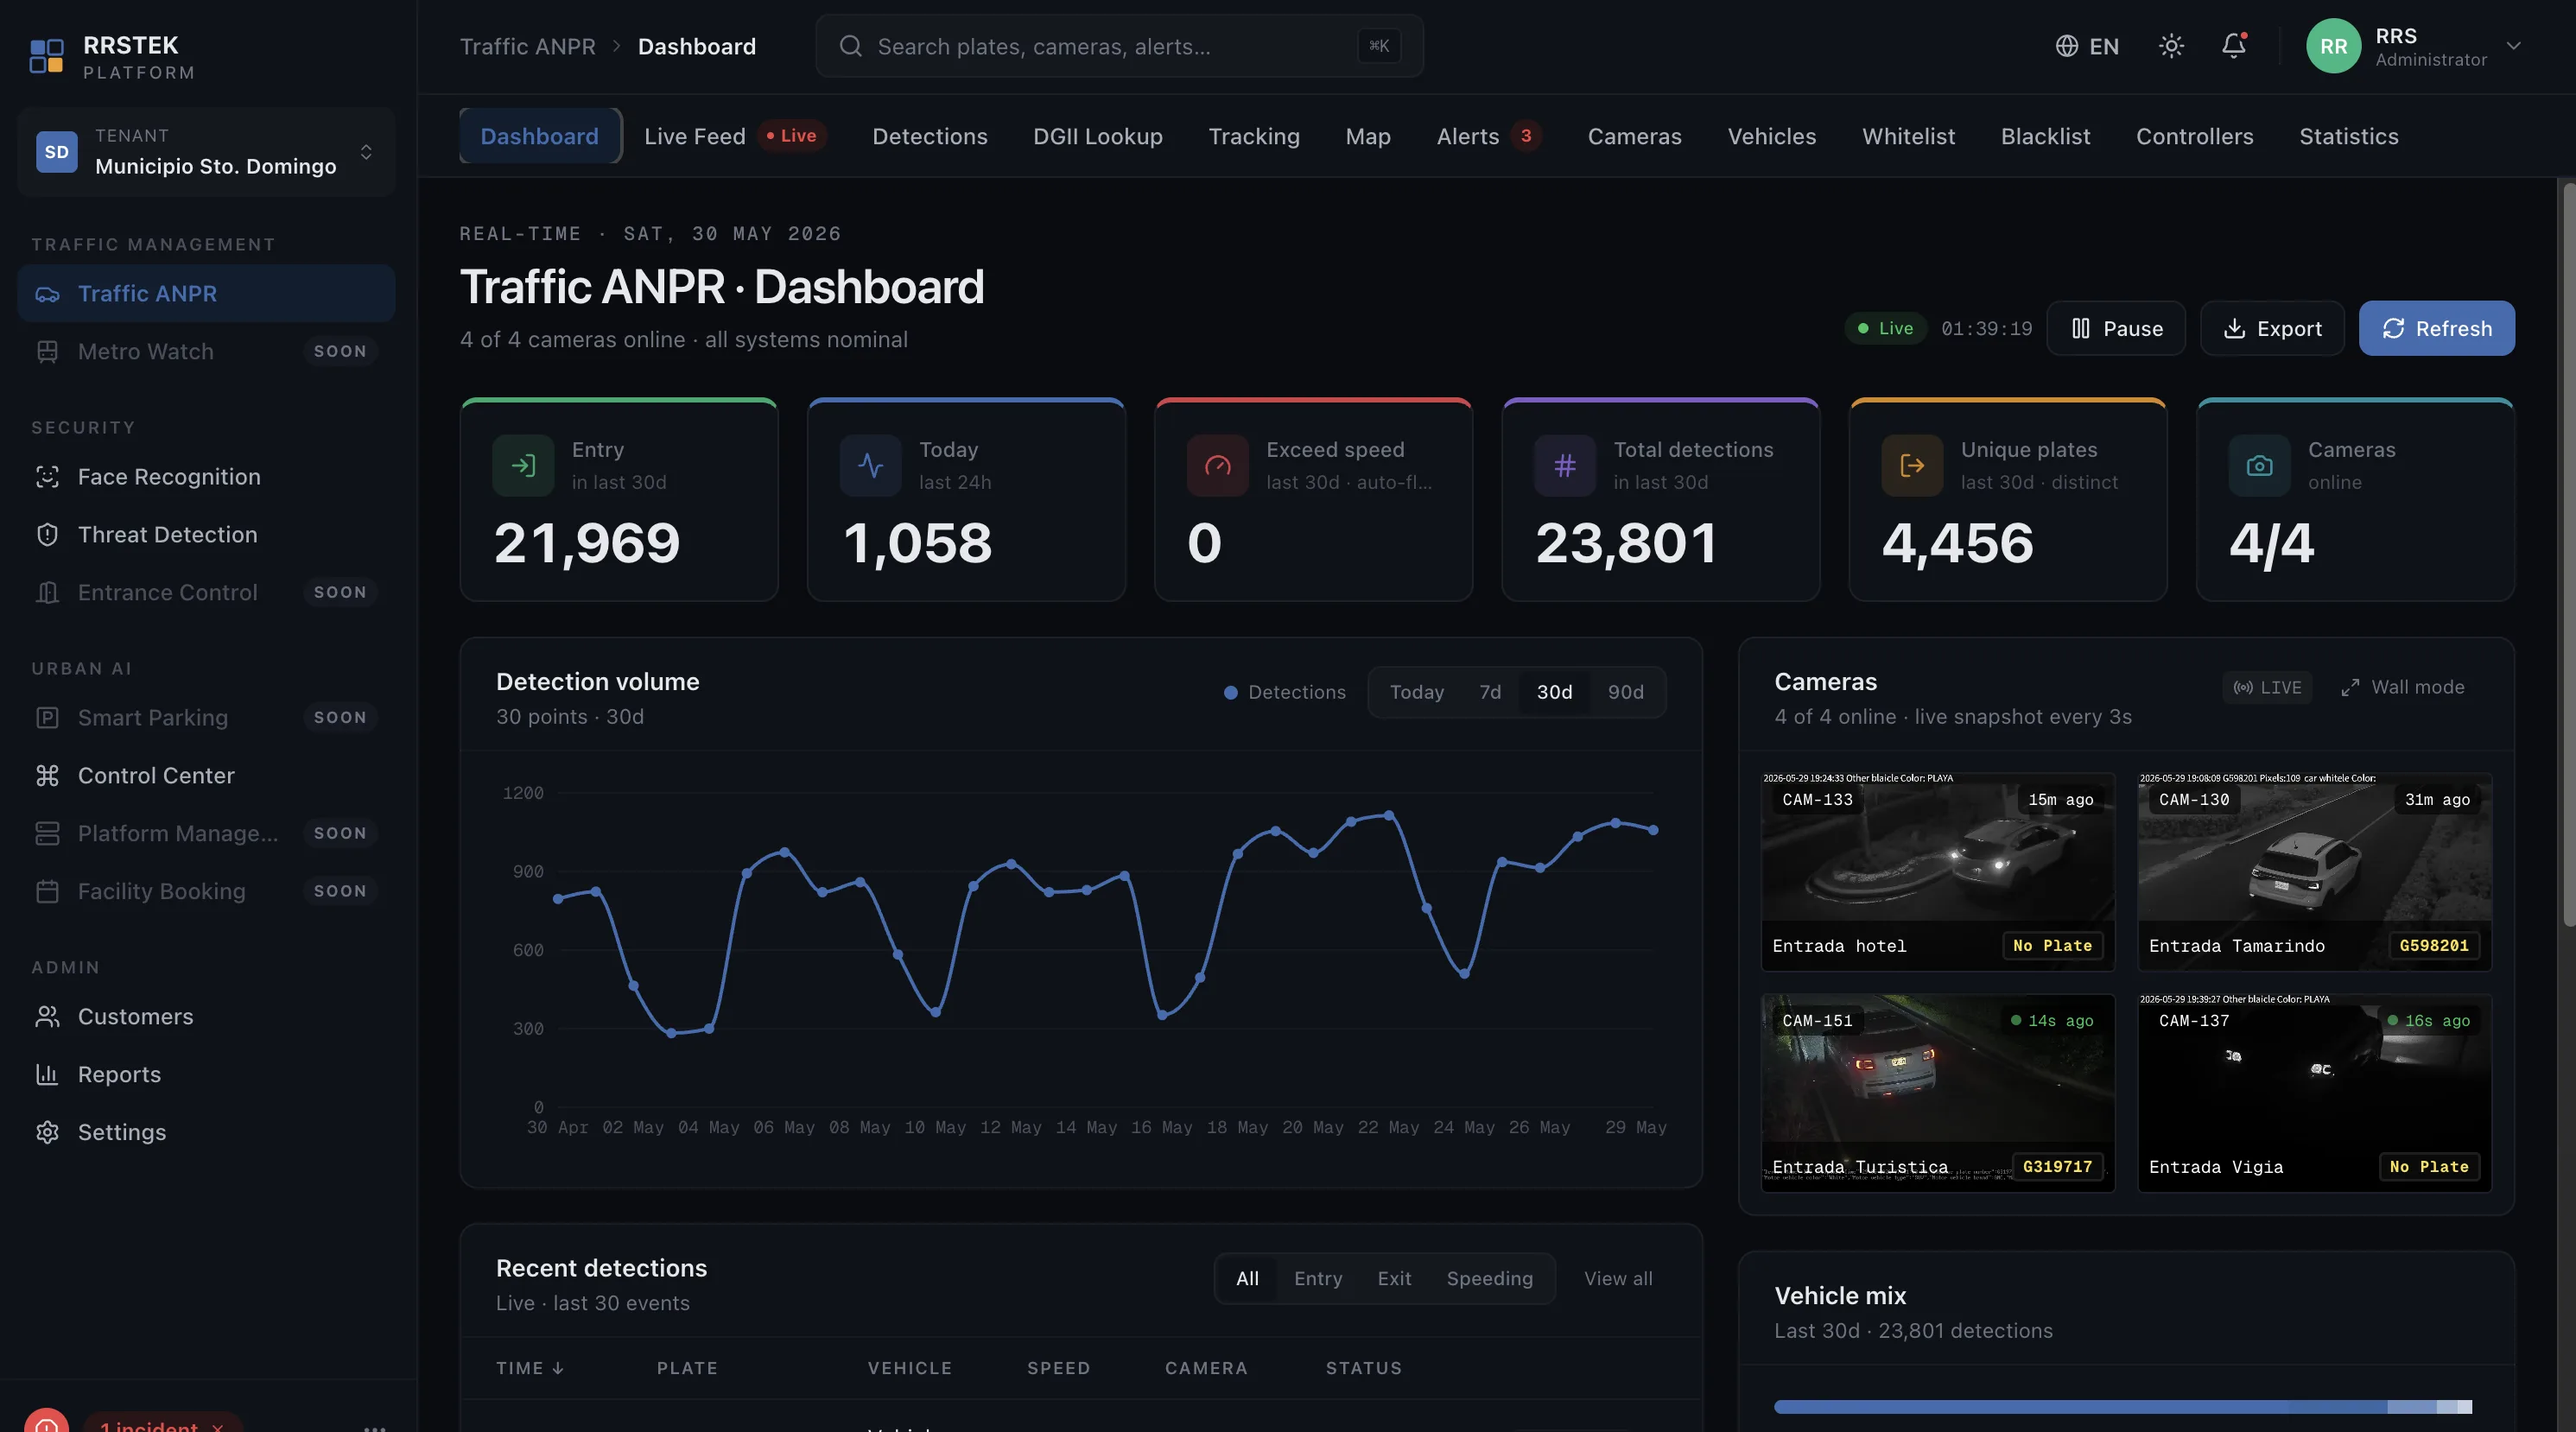Select the 7d range for detection volume
This screenshot has width=2576, height=1432.
point(1489,692)
